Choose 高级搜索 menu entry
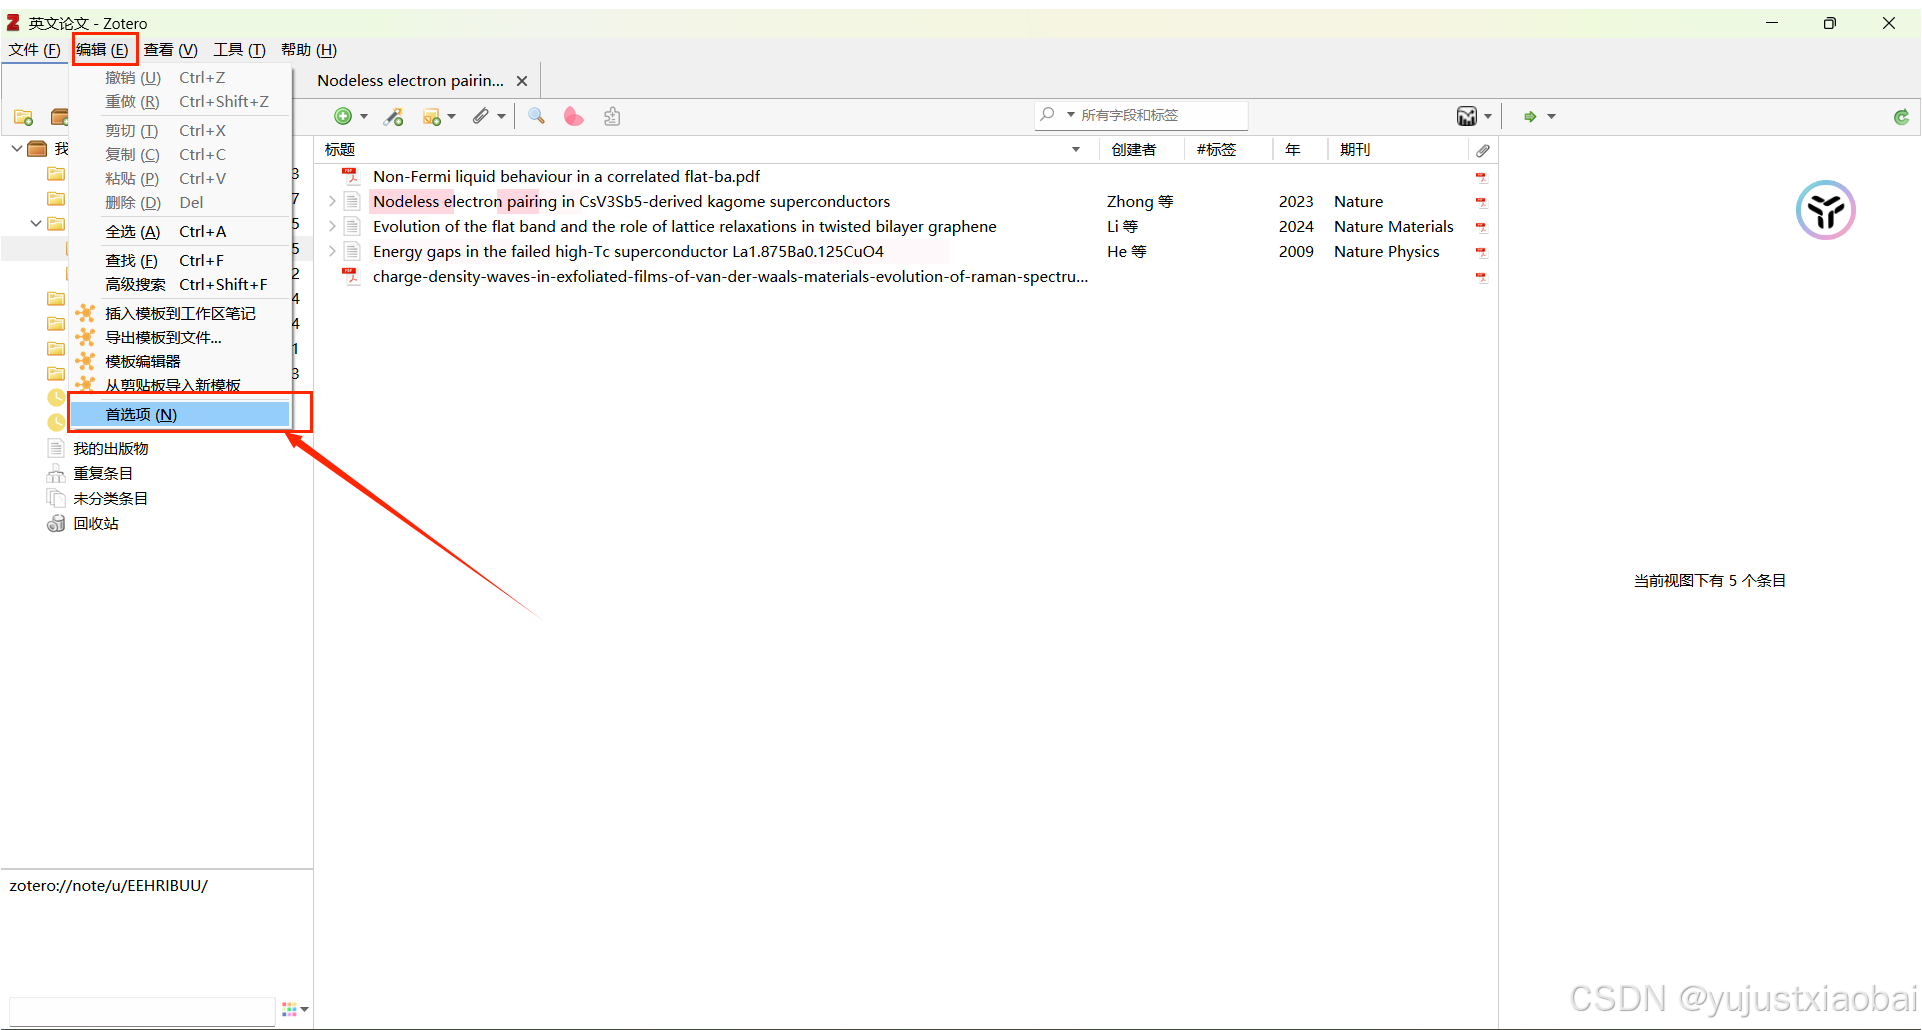1922x1030 pixels. click(x=180, y=284)
